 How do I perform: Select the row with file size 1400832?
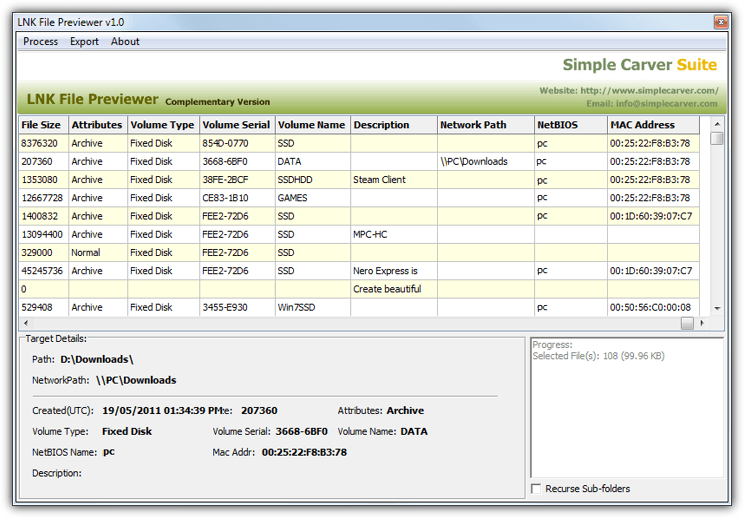point(359,216)
